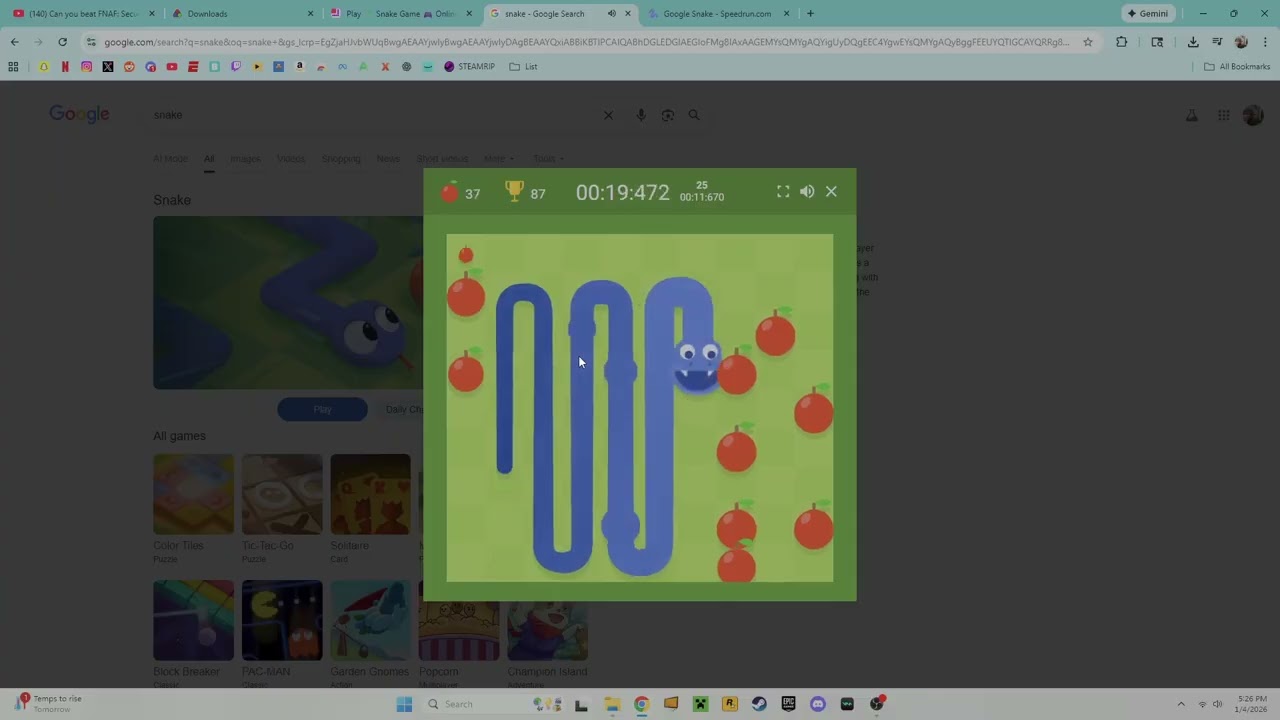1280x720 pixels.
Task: Open Discord from taskbar
Action: pos(818,704)
